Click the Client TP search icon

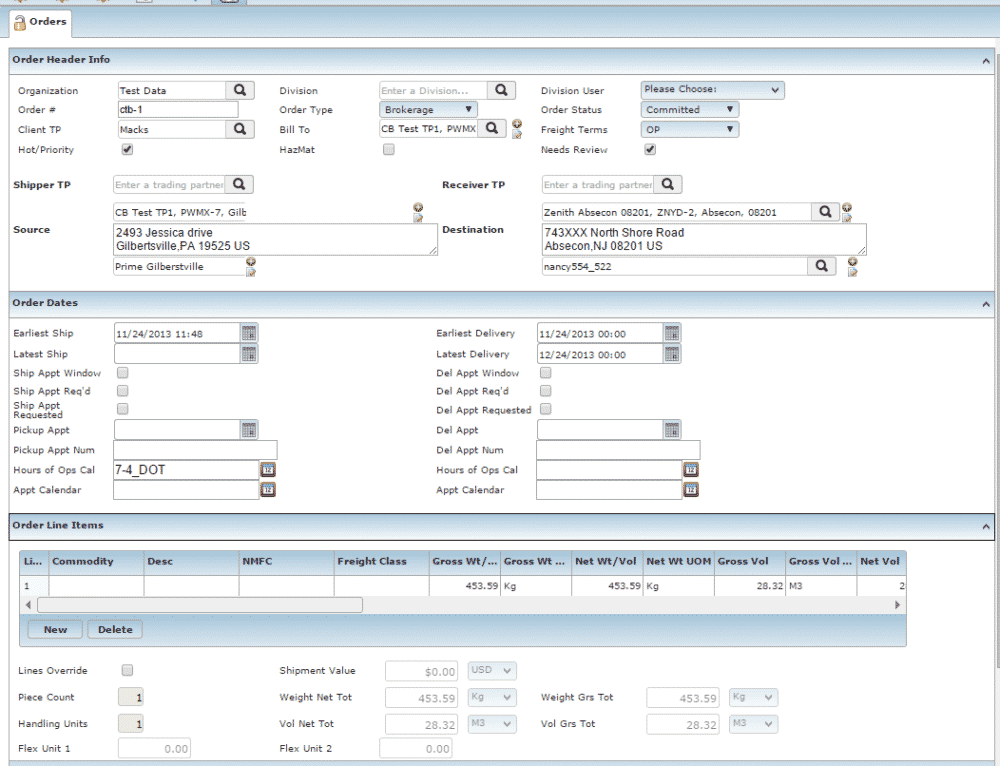click(x=240, y=129)
